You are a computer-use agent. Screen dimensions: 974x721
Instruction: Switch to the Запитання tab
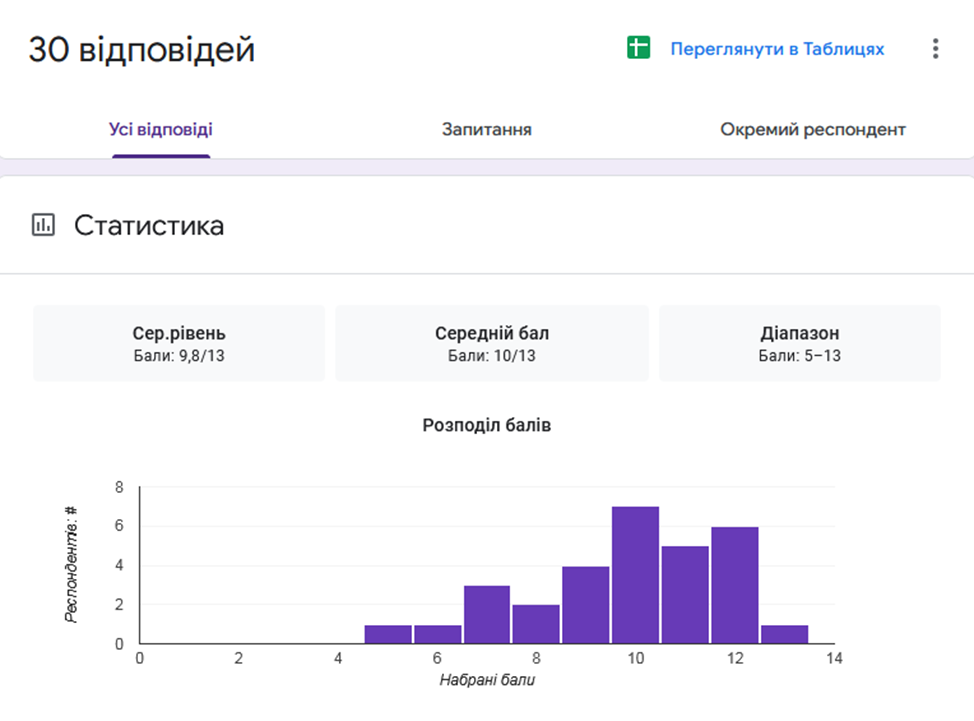(x=486, y=130)
